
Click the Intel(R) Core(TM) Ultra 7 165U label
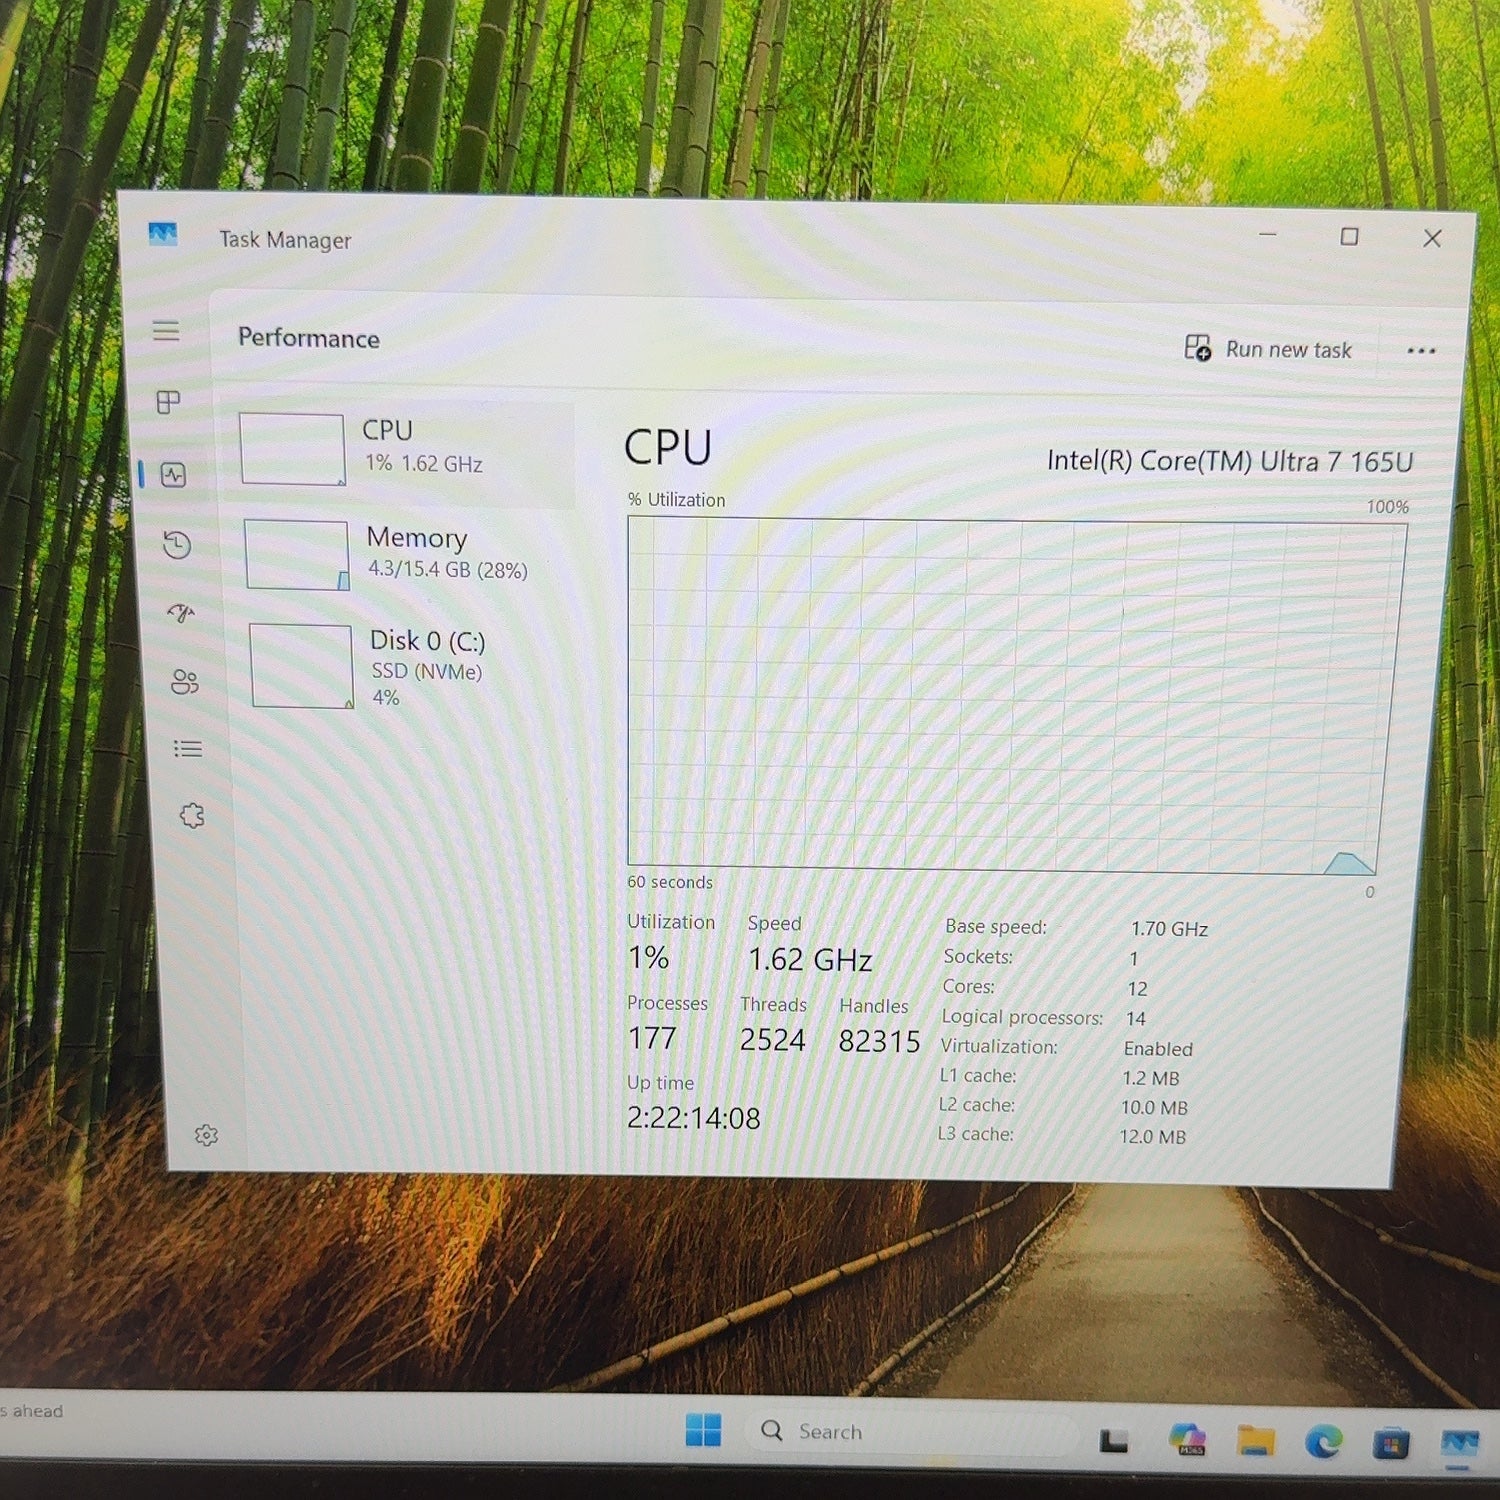click(1230, 461)
